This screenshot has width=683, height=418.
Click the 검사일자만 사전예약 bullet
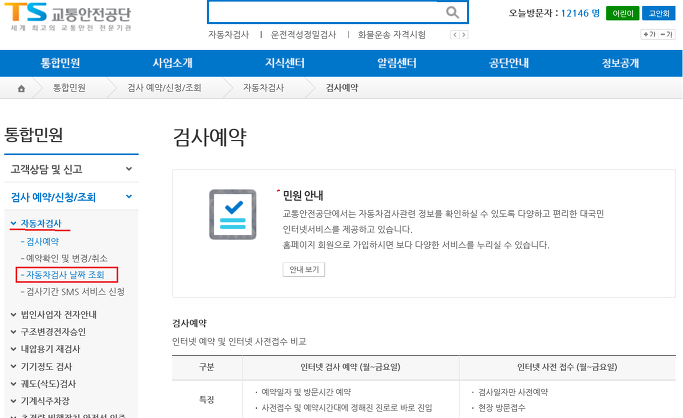point(513,392)
